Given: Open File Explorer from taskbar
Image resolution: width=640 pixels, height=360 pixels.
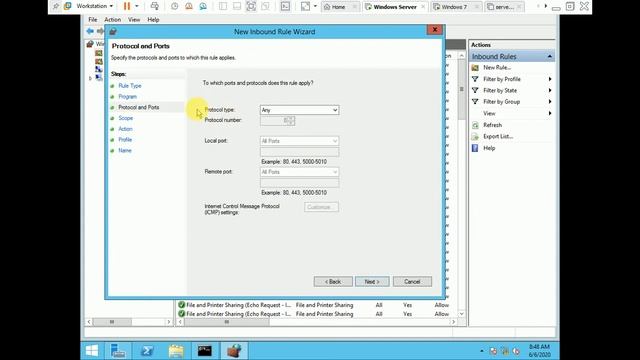Looking at the screenshot, I should [x=176, y=351].
